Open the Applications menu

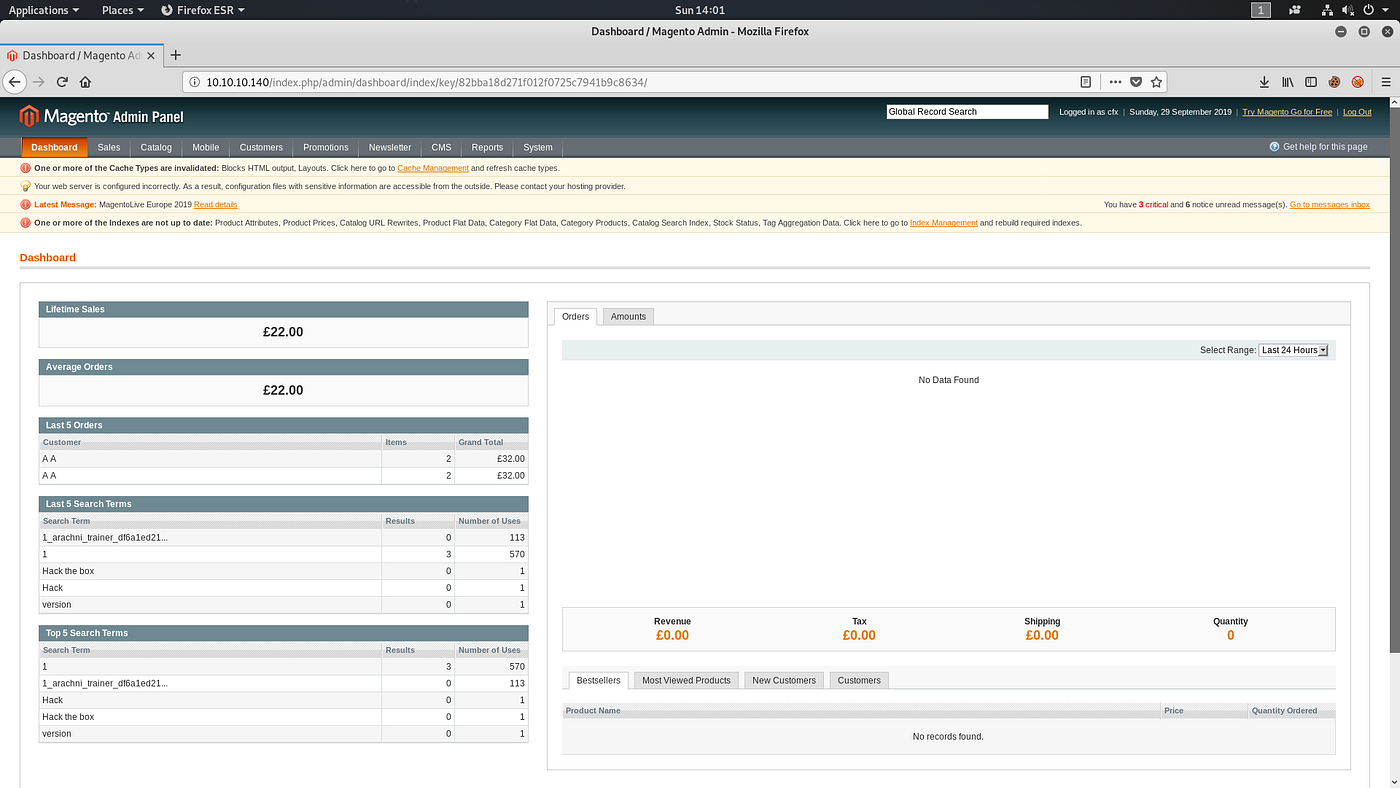(44, 10)
